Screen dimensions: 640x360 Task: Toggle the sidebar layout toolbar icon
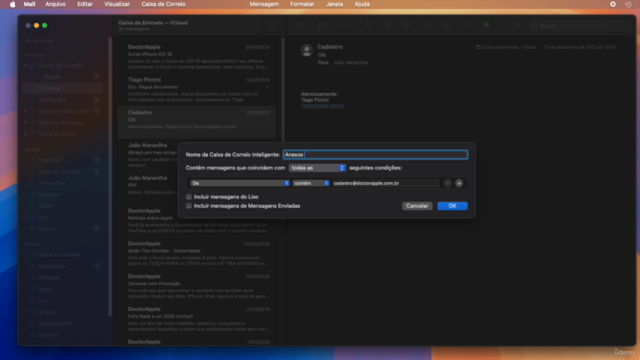[300, 25]
